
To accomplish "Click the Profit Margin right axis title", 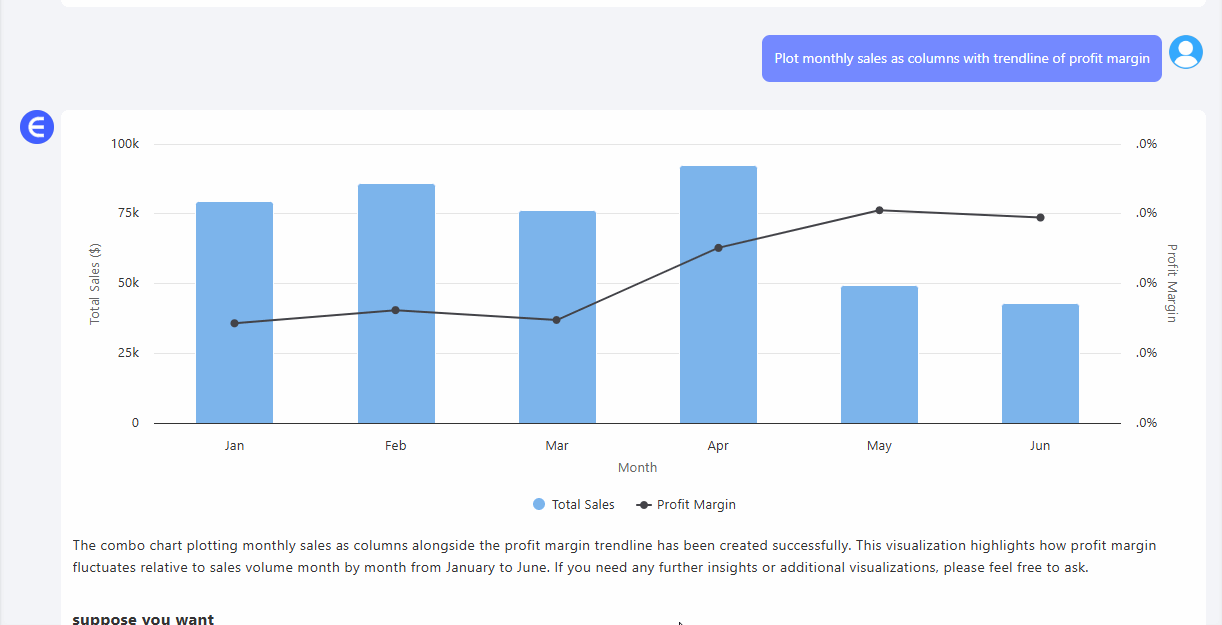I will [1172, 283].
